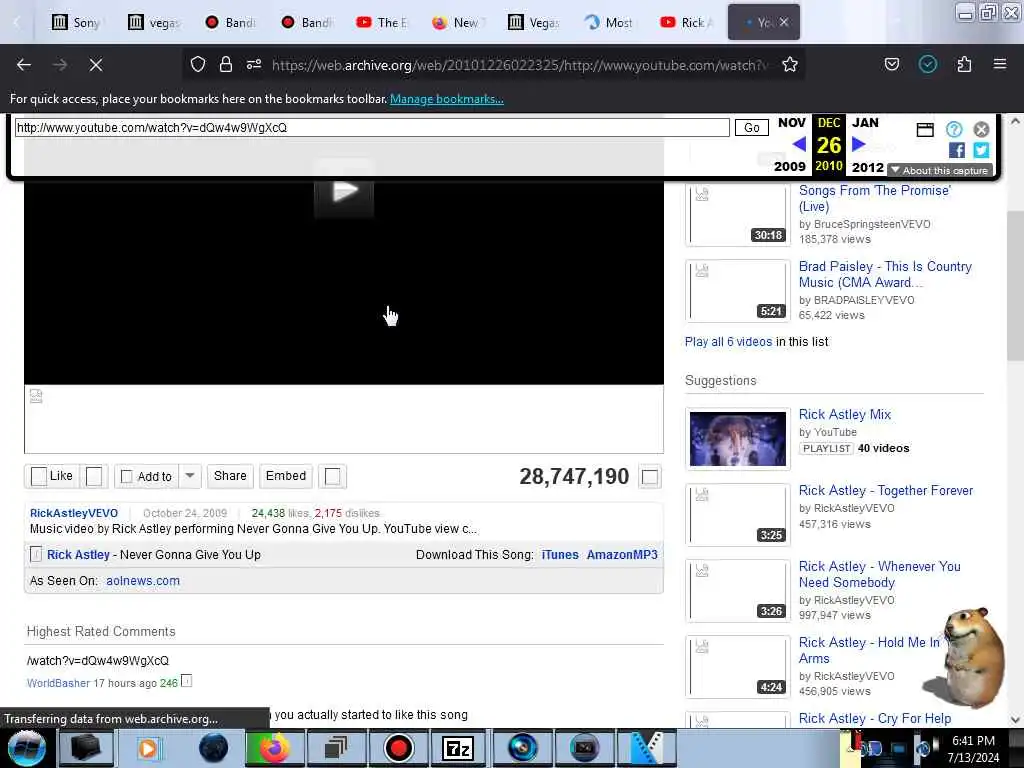Open the Extensions puzzle icon
The image size is (1024, 768).
click(964, 64)
